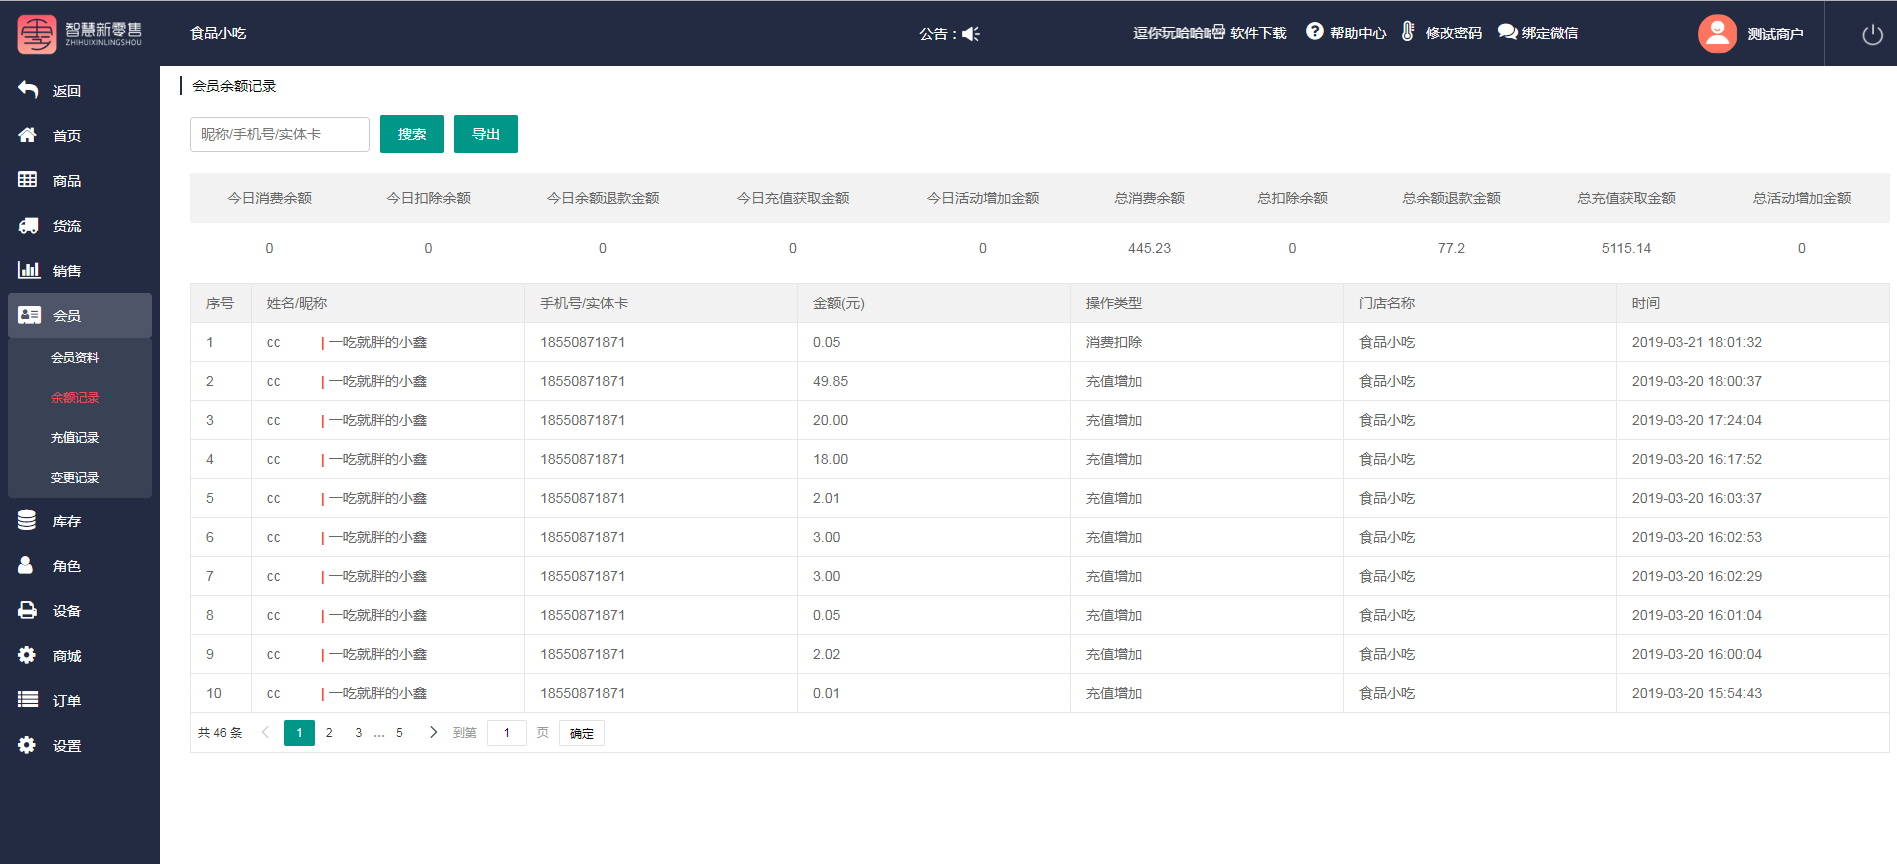Image resolution: width=1897 pixels, height=864 pixels.
Task: Click the list icon beside 订单
Action: pyautogui.click(x=28, y=700)
